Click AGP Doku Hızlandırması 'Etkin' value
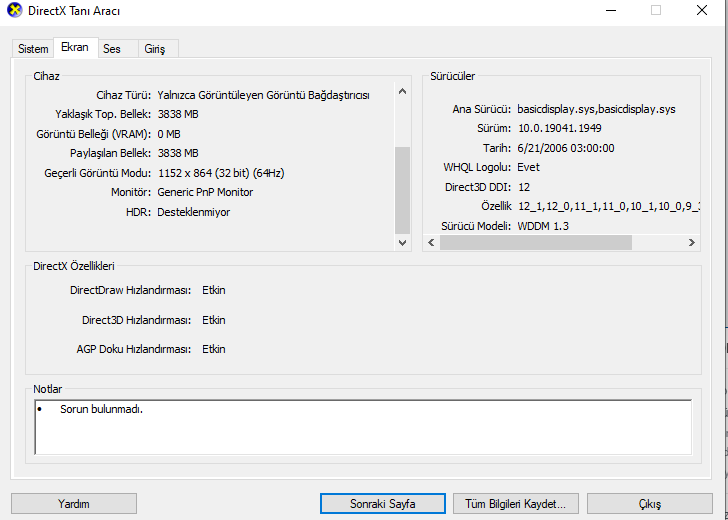728x520 pixels. pos(214,349)
